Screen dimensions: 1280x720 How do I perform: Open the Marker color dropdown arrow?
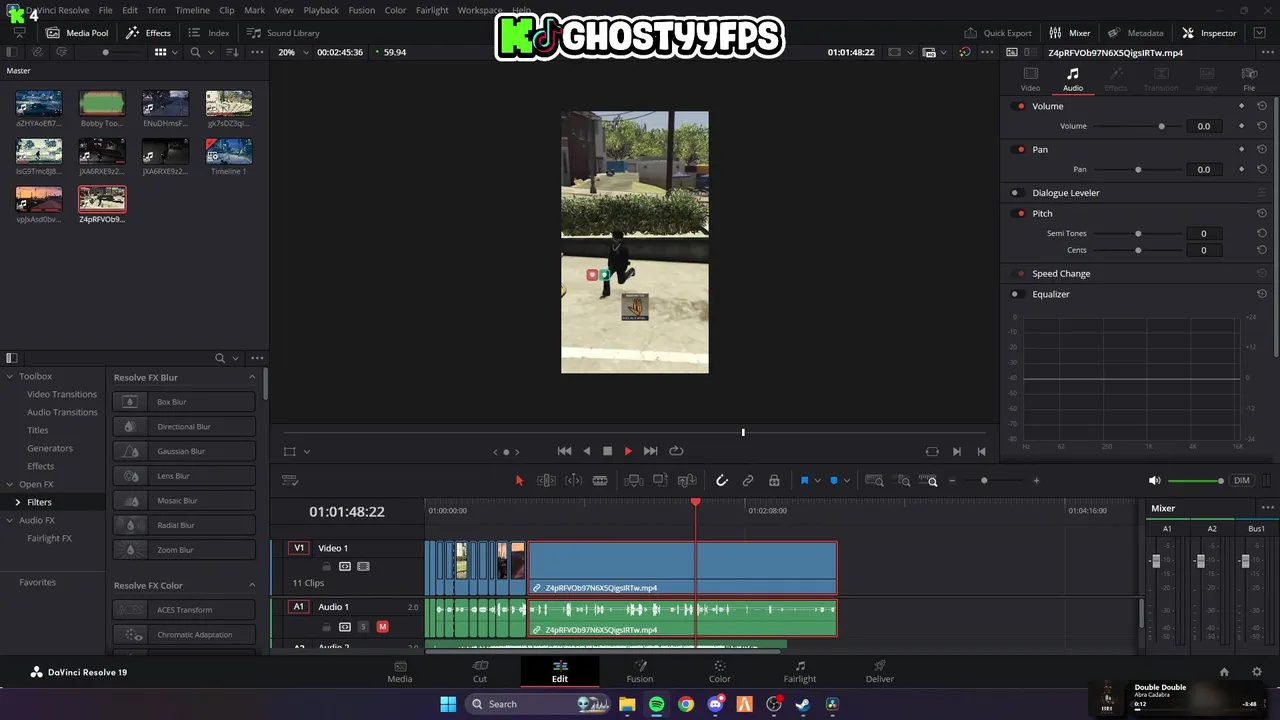pyautogui.click(x=846, y=481)
